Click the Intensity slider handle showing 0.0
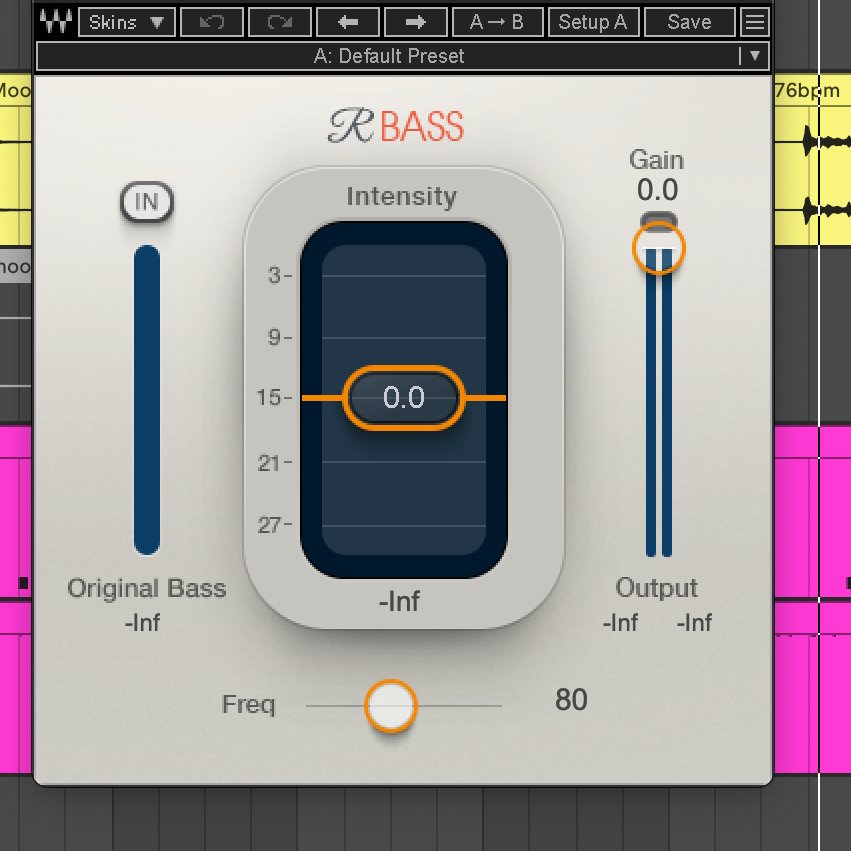 [x=404, y=398]
